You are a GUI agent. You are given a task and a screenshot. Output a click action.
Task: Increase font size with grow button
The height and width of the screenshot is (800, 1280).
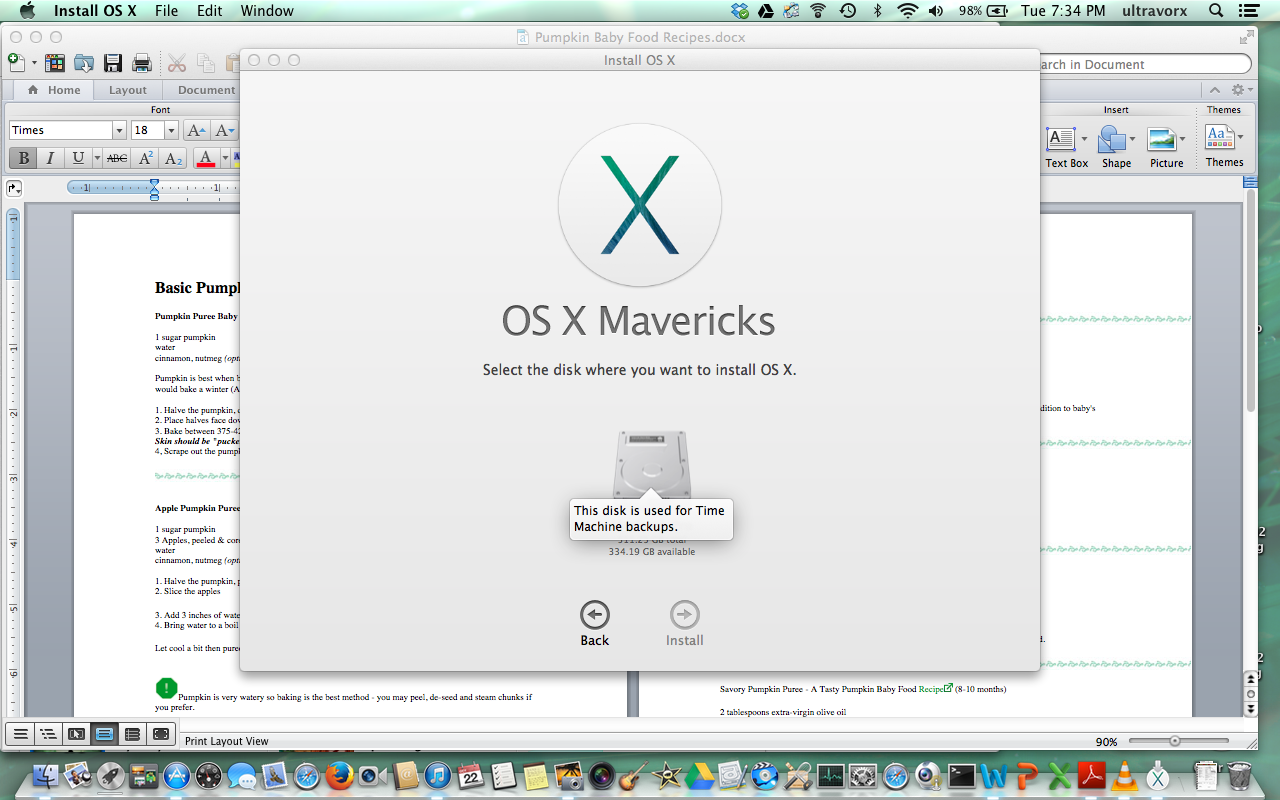point(197,130)
